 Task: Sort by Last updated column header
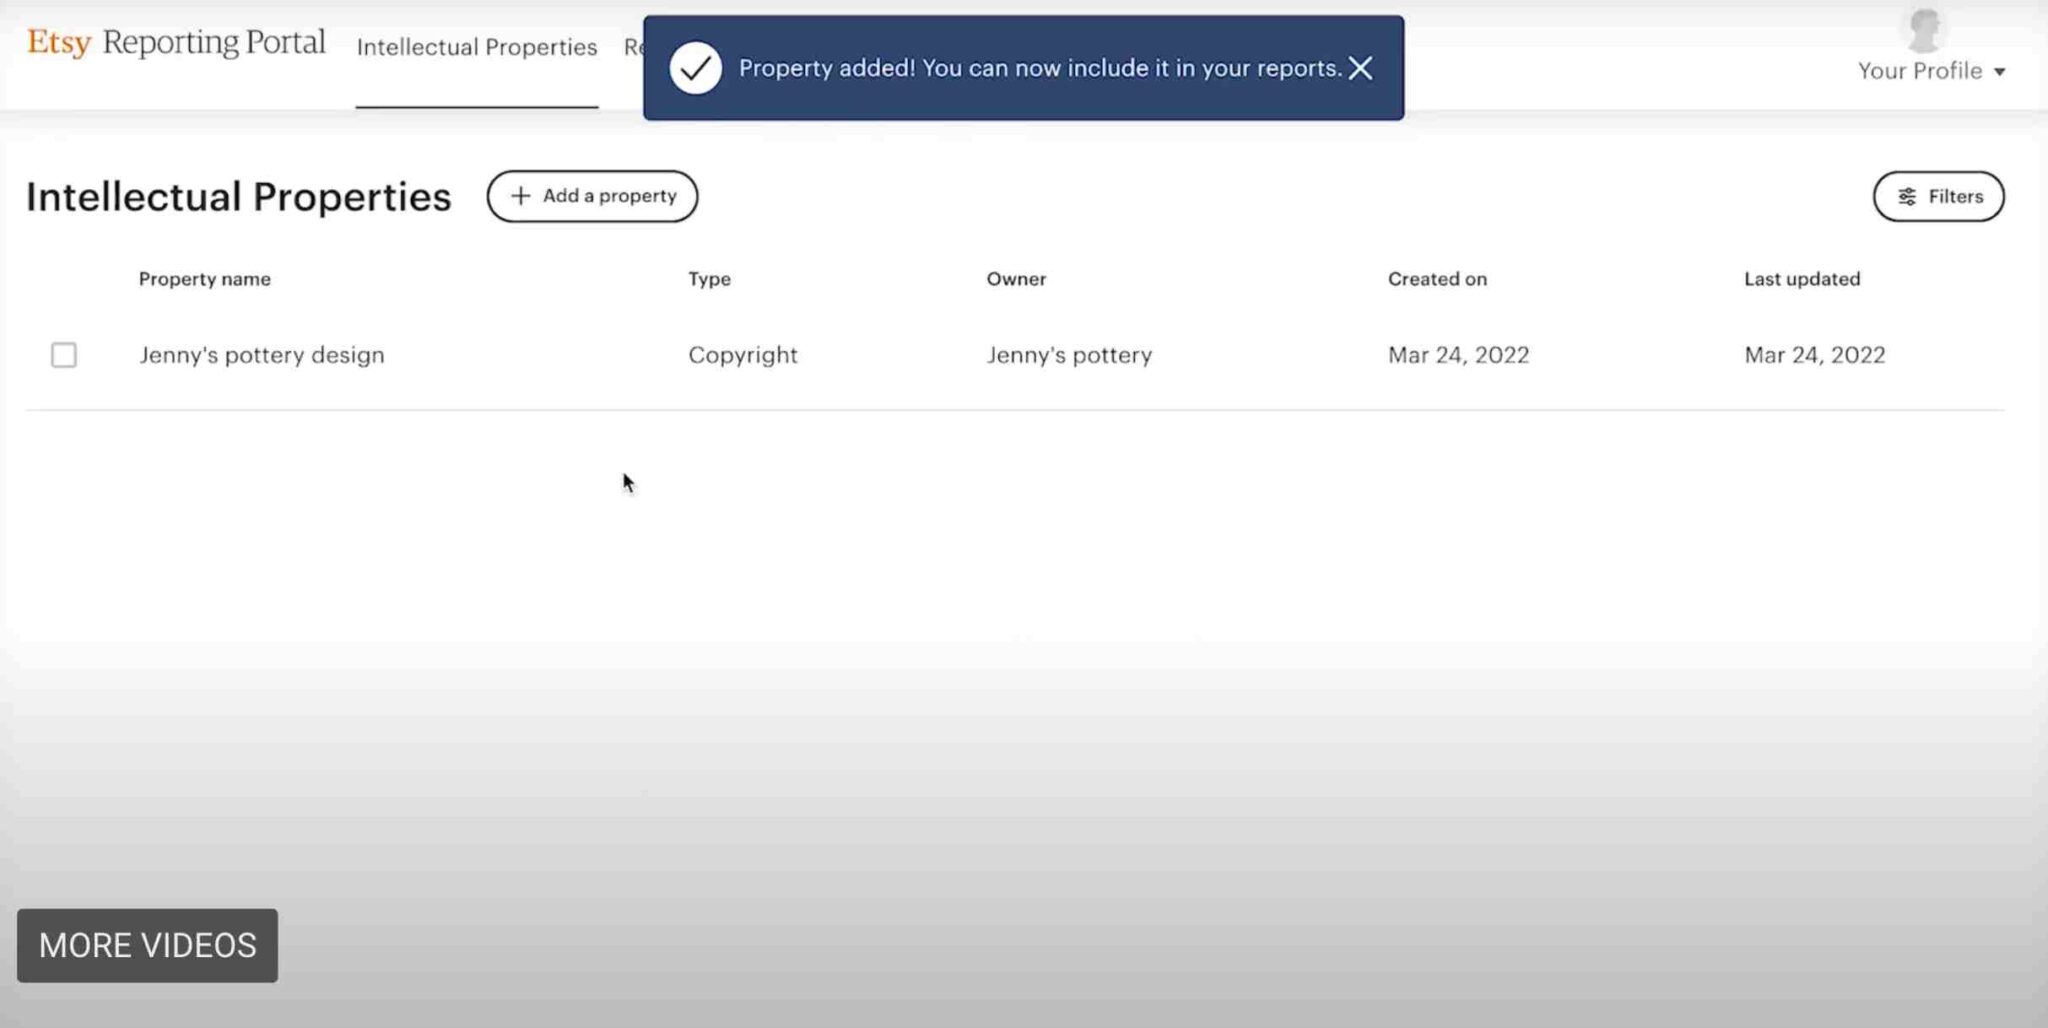[1802, 279]
